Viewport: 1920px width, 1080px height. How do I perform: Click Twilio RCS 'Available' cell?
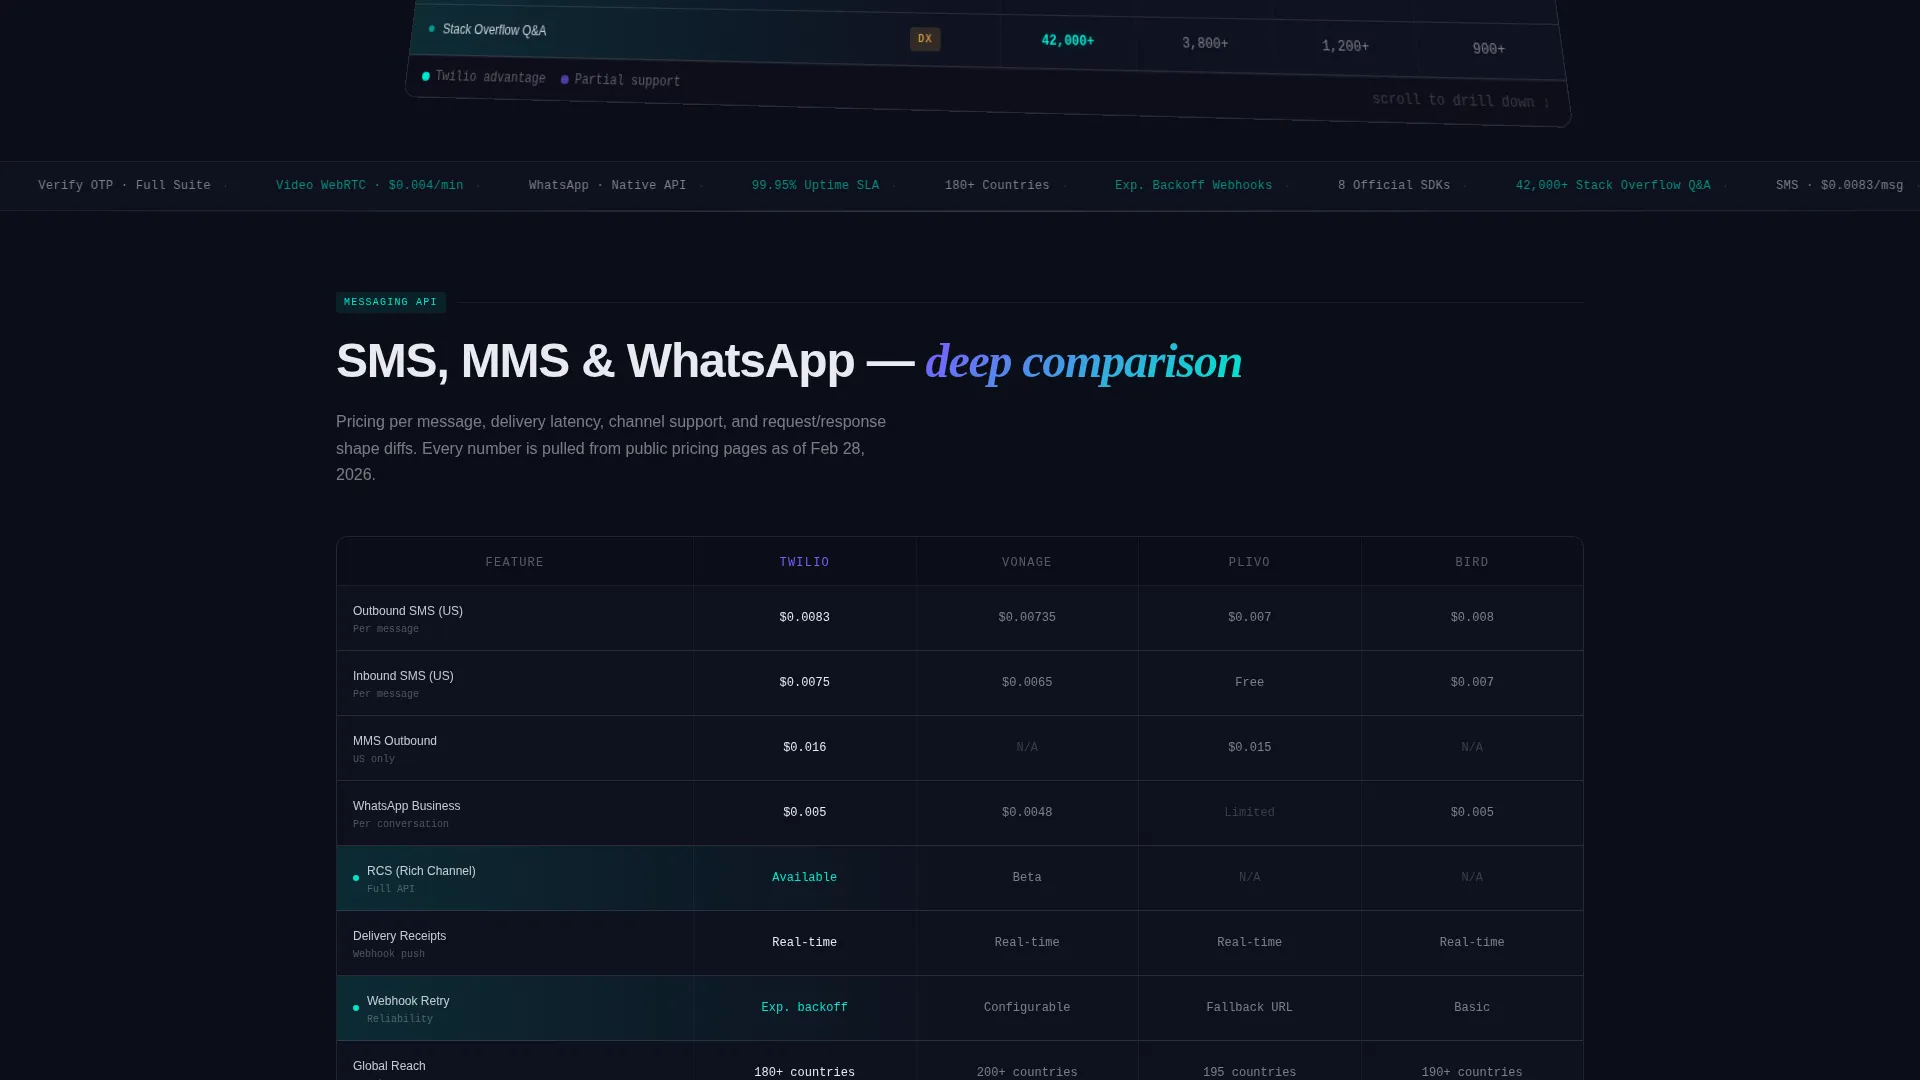click(x=805, y=877)
